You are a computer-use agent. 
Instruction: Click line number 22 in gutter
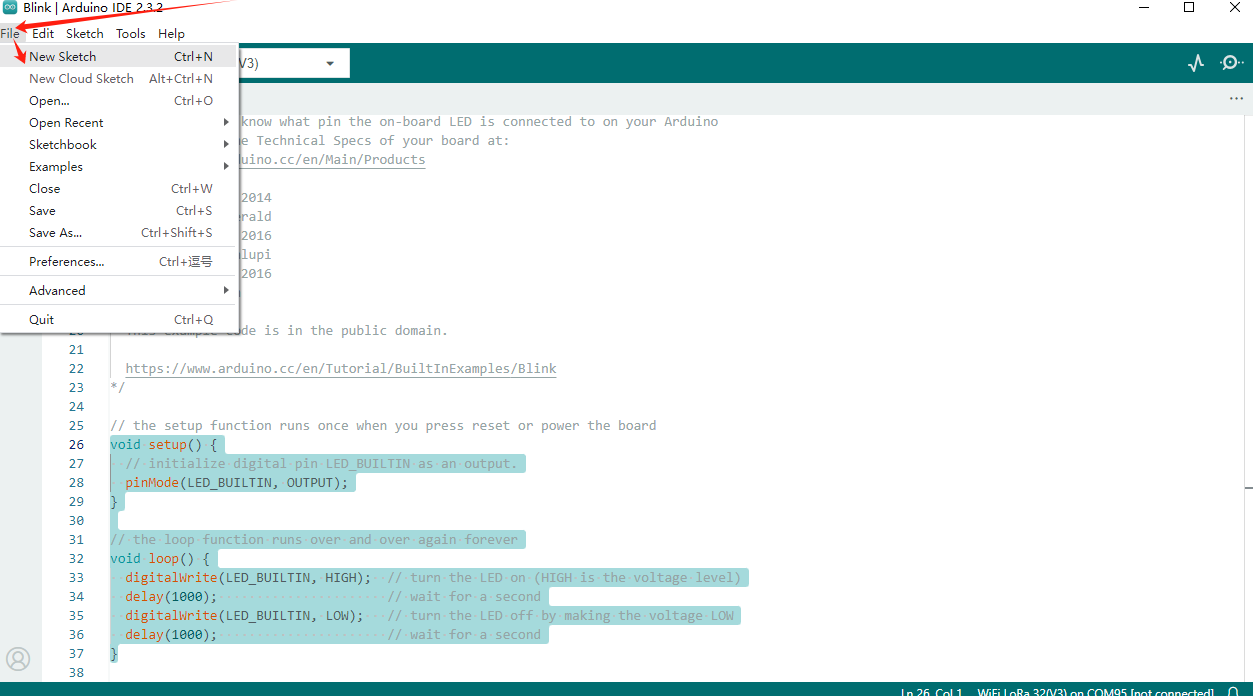coord(76,369)
